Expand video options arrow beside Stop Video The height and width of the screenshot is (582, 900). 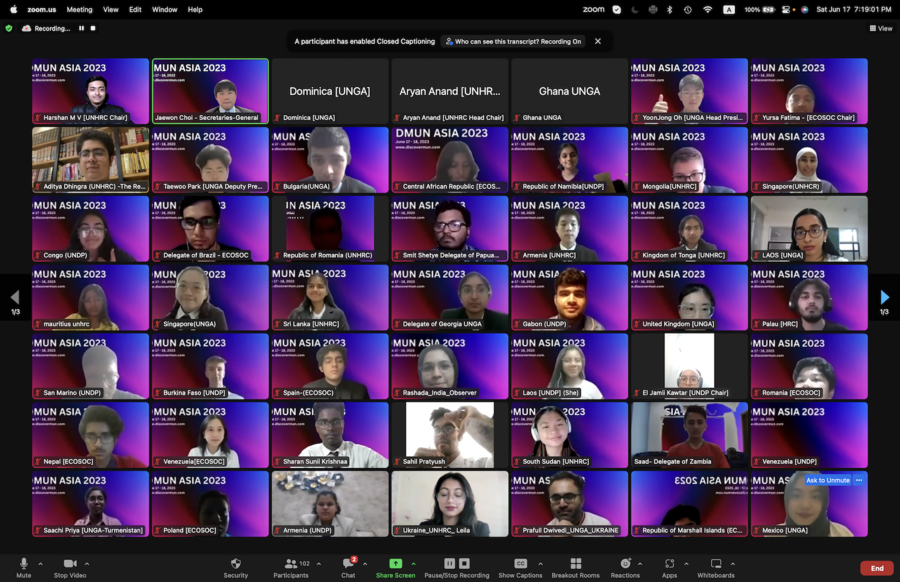coord(92,563)
